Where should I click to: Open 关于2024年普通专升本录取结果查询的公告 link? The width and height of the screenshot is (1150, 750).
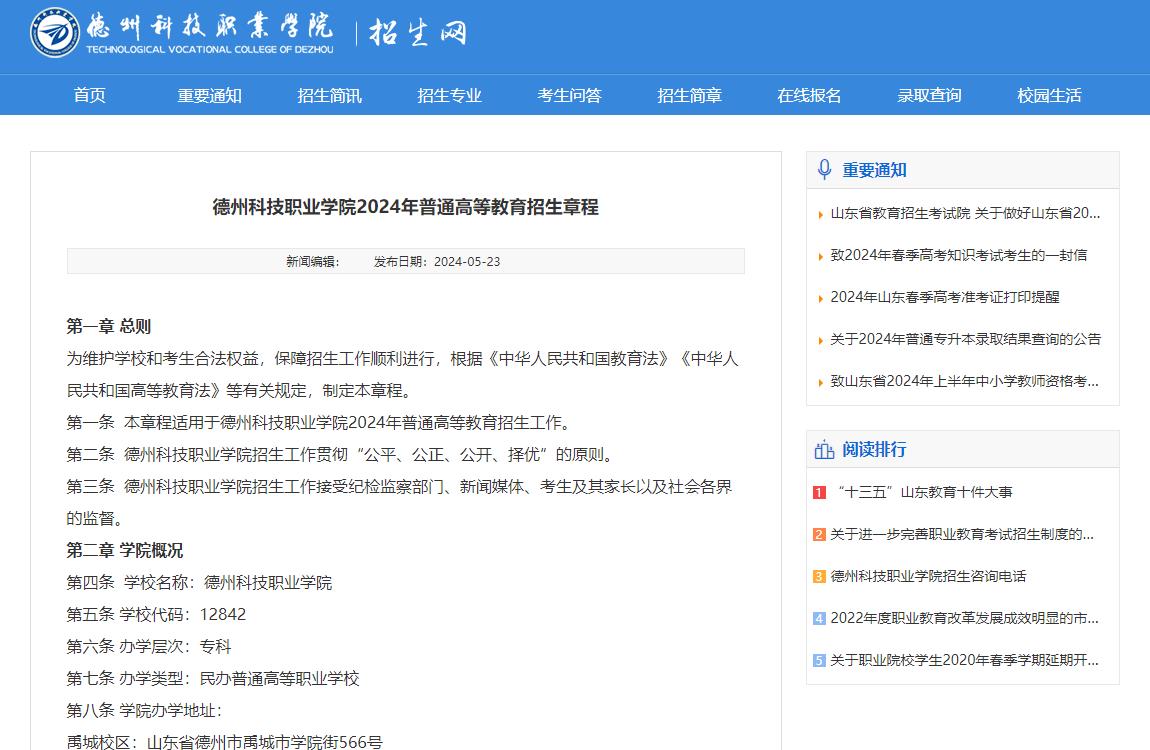(x=966, y=339)
